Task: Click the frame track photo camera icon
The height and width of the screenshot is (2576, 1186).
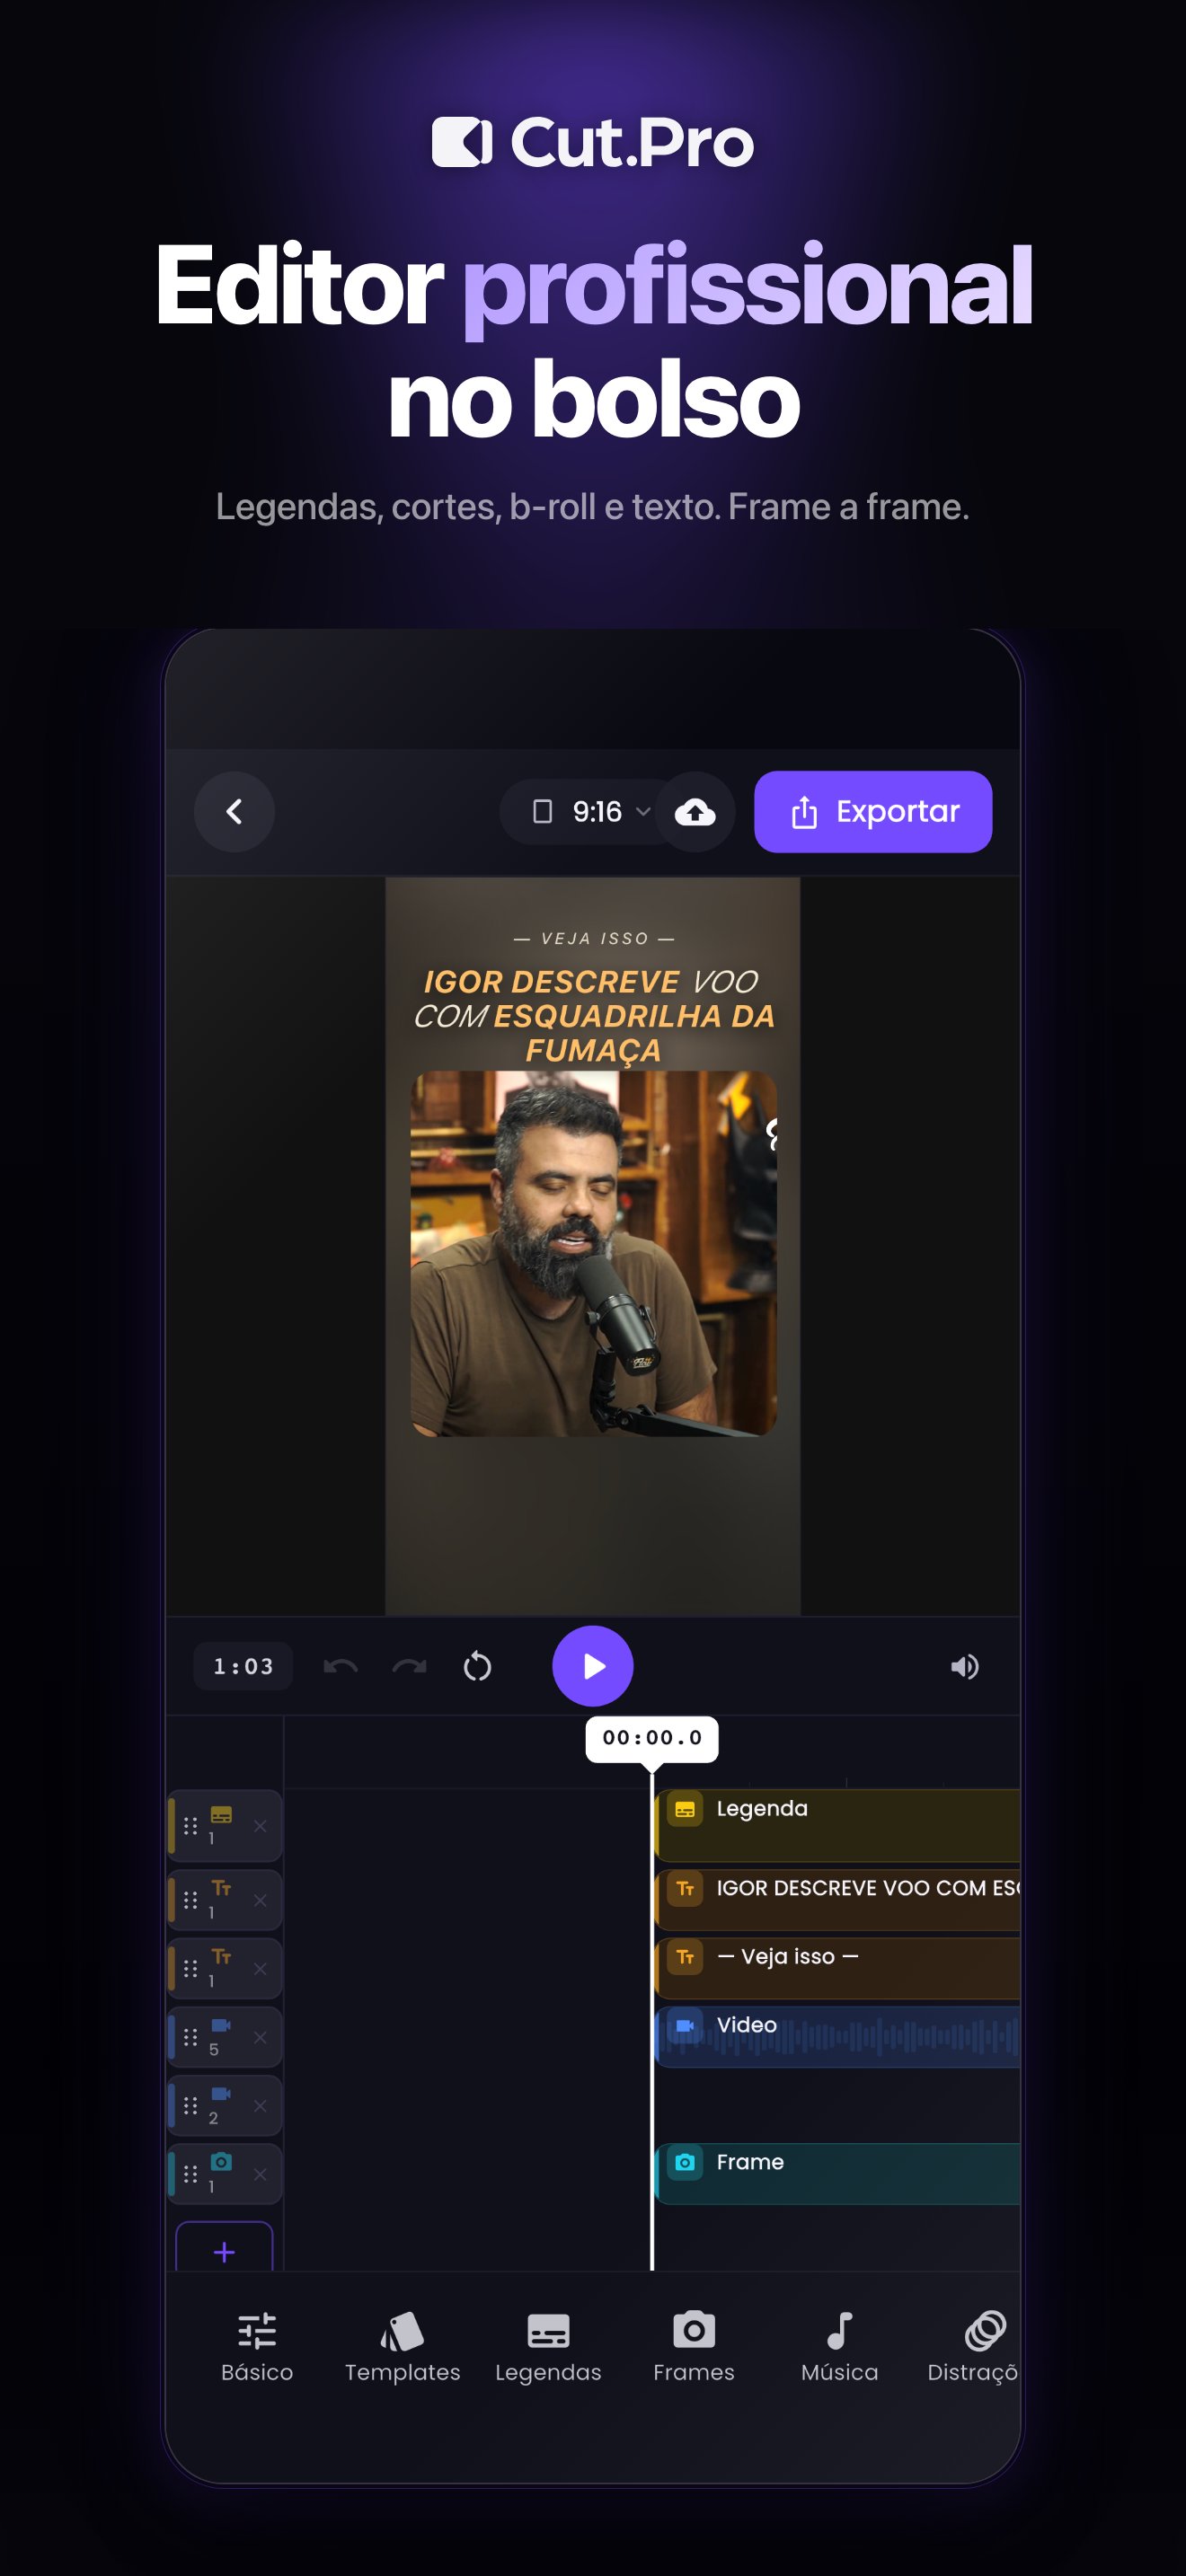Action: (221, 2162)
